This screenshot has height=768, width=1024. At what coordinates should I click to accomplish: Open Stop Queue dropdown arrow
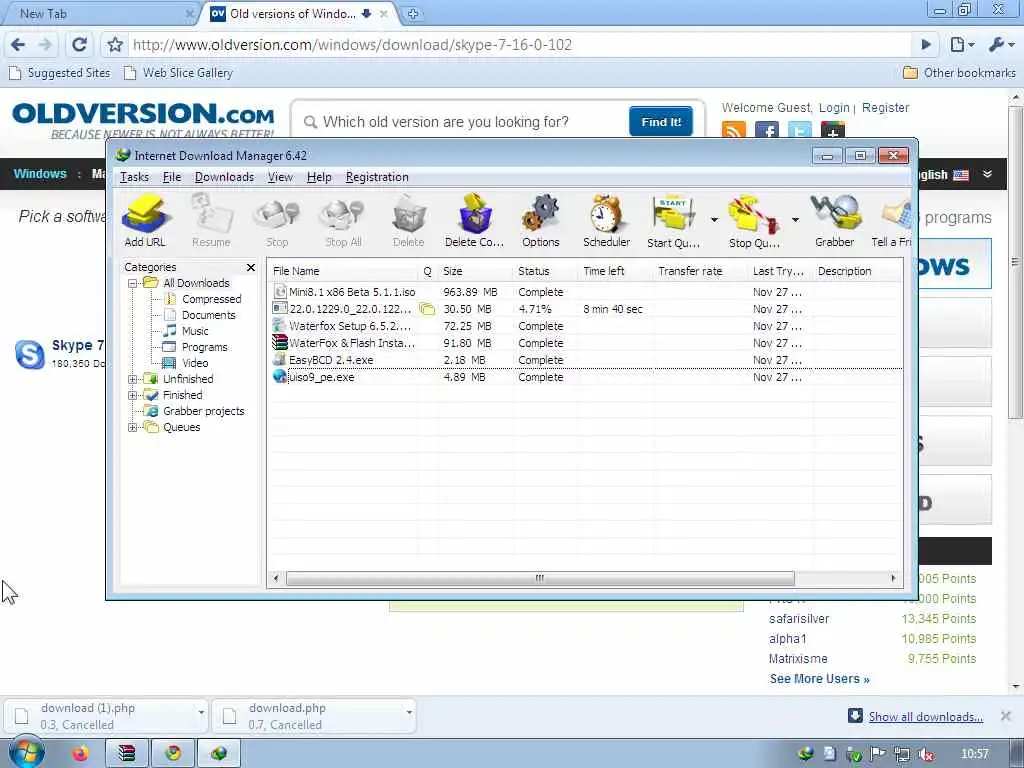[x=795, y=219]
